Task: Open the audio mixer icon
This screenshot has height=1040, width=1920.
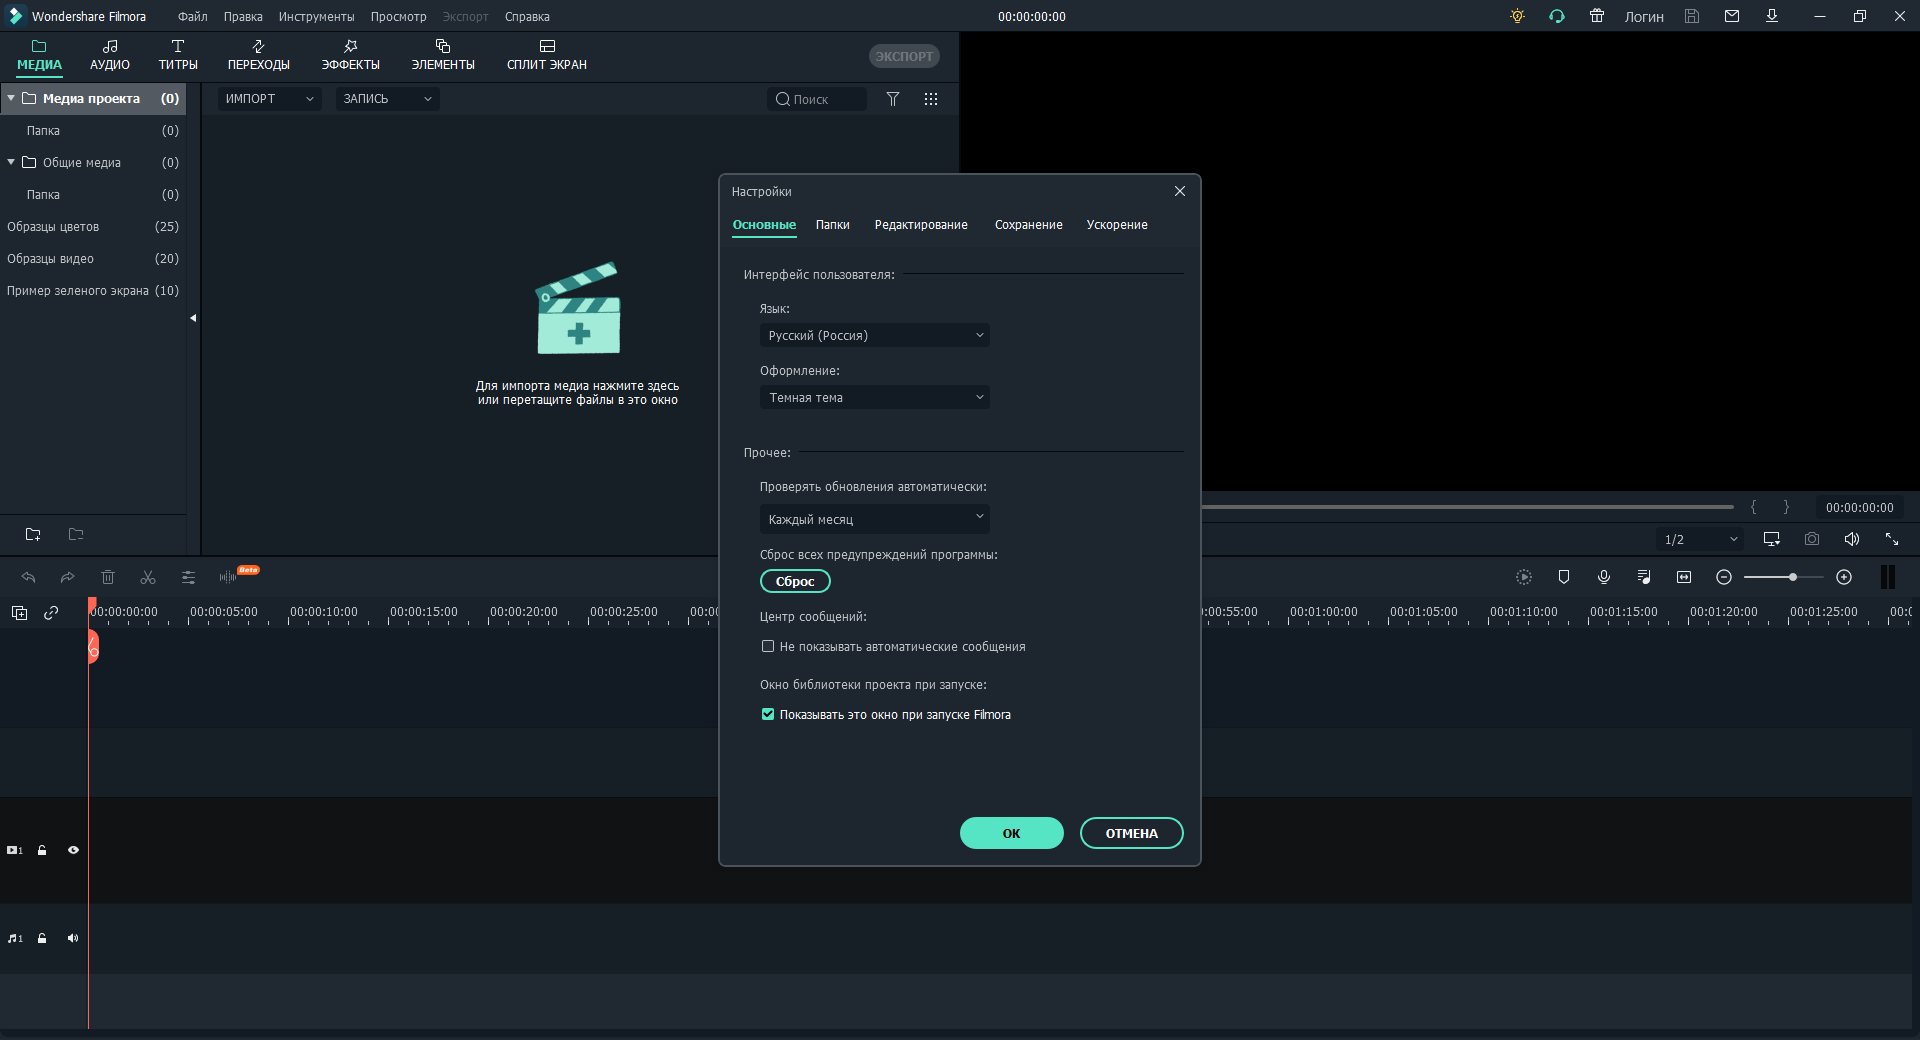Action: tap(1644, 577)
